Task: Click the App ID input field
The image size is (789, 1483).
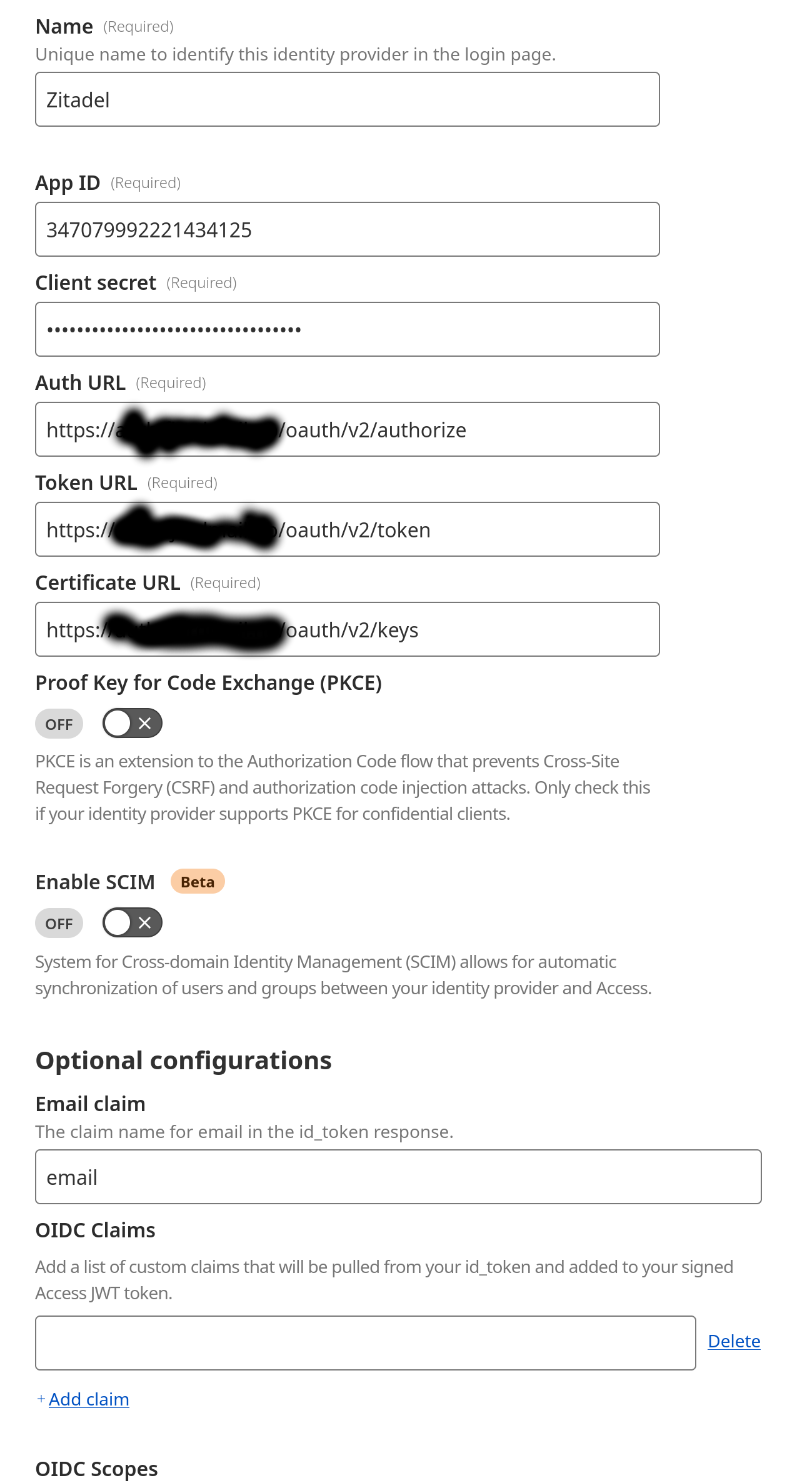Action: (x=347, y=229)
